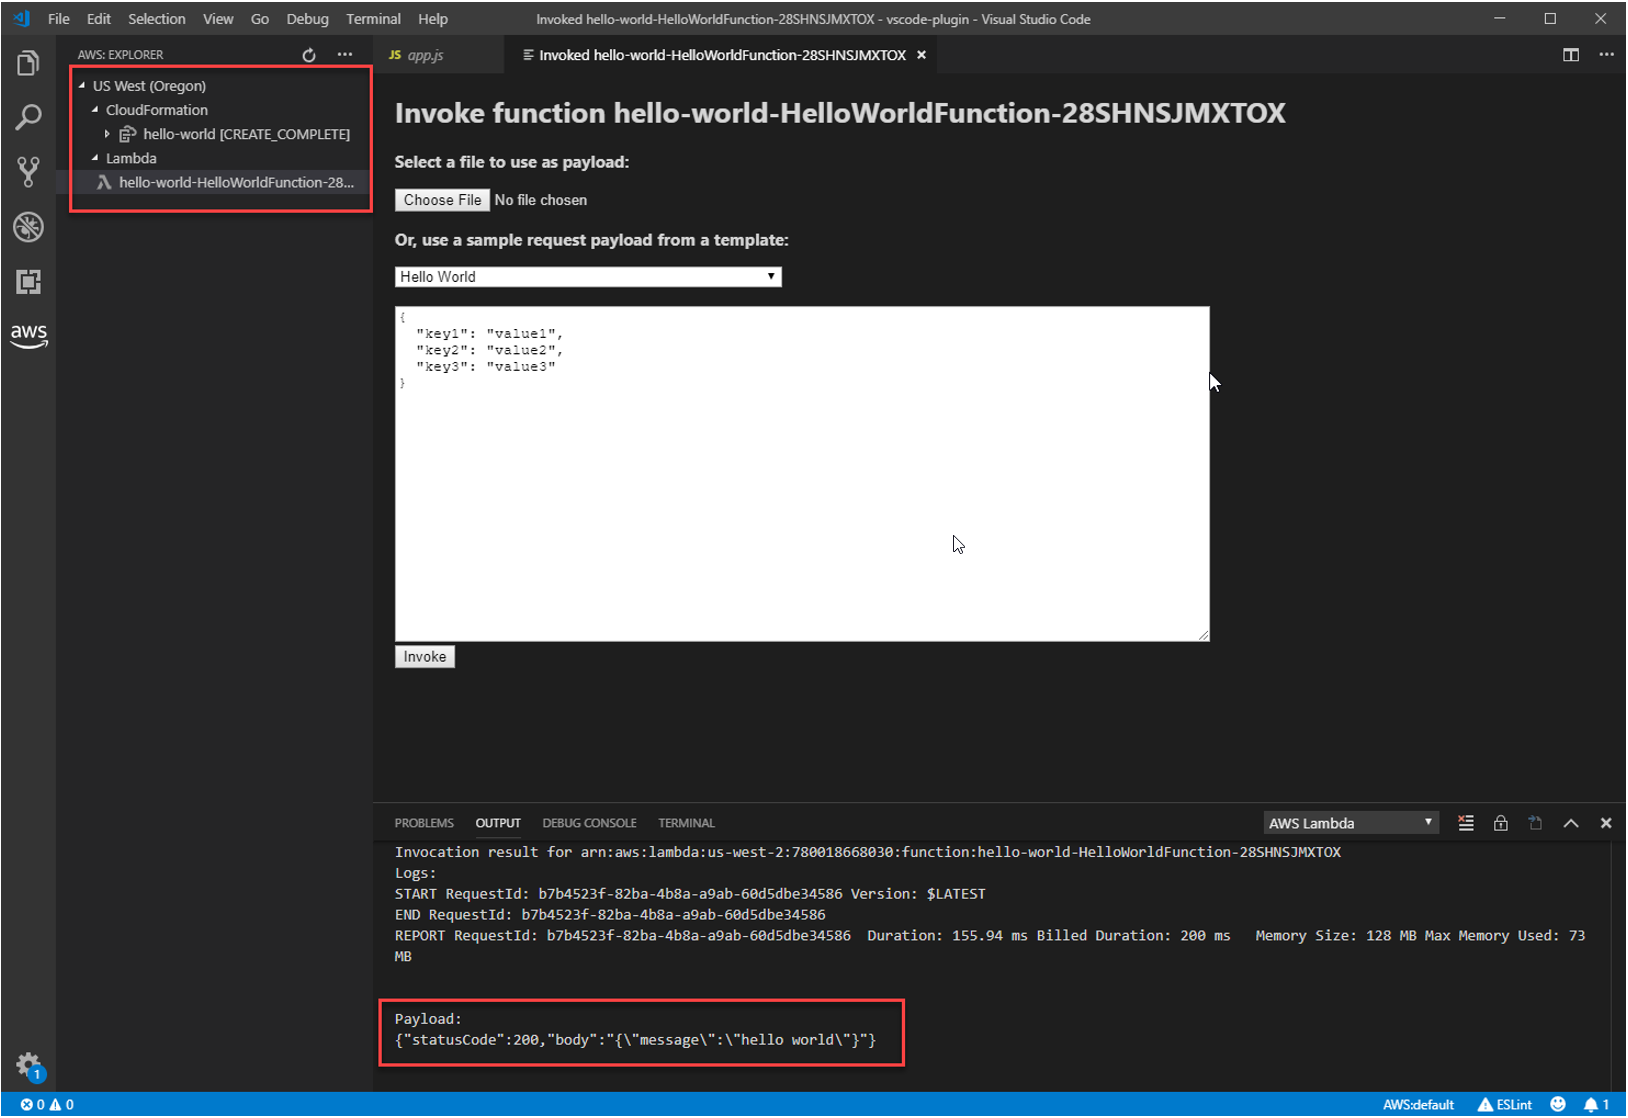Click AWS:default credentials profile in status bar

1418,1105
